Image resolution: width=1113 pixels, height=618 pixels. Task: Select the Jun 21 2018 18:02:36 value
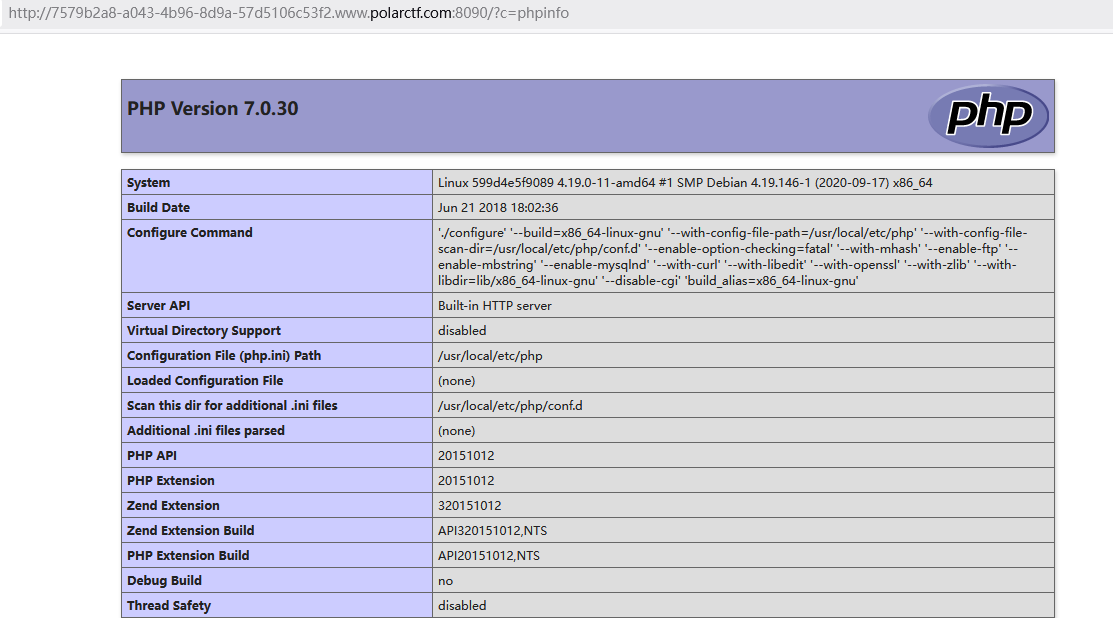point(498,207)
